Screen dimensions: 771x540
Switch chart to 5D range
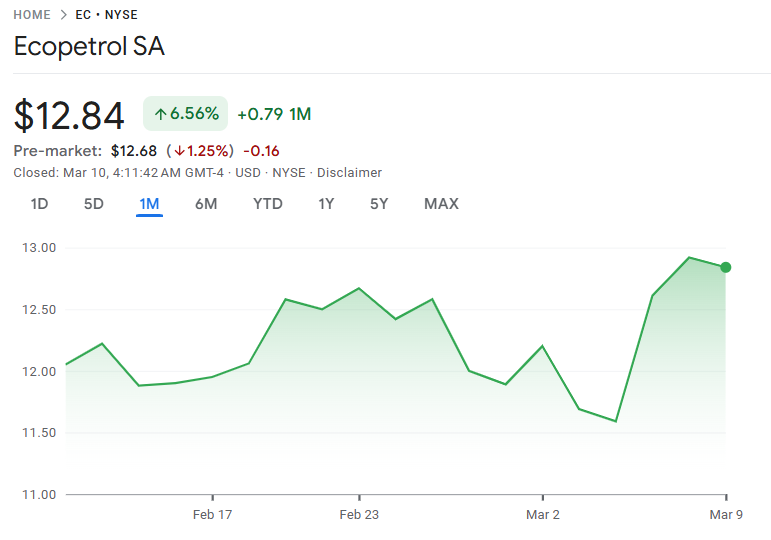click(x=93, y=204)
